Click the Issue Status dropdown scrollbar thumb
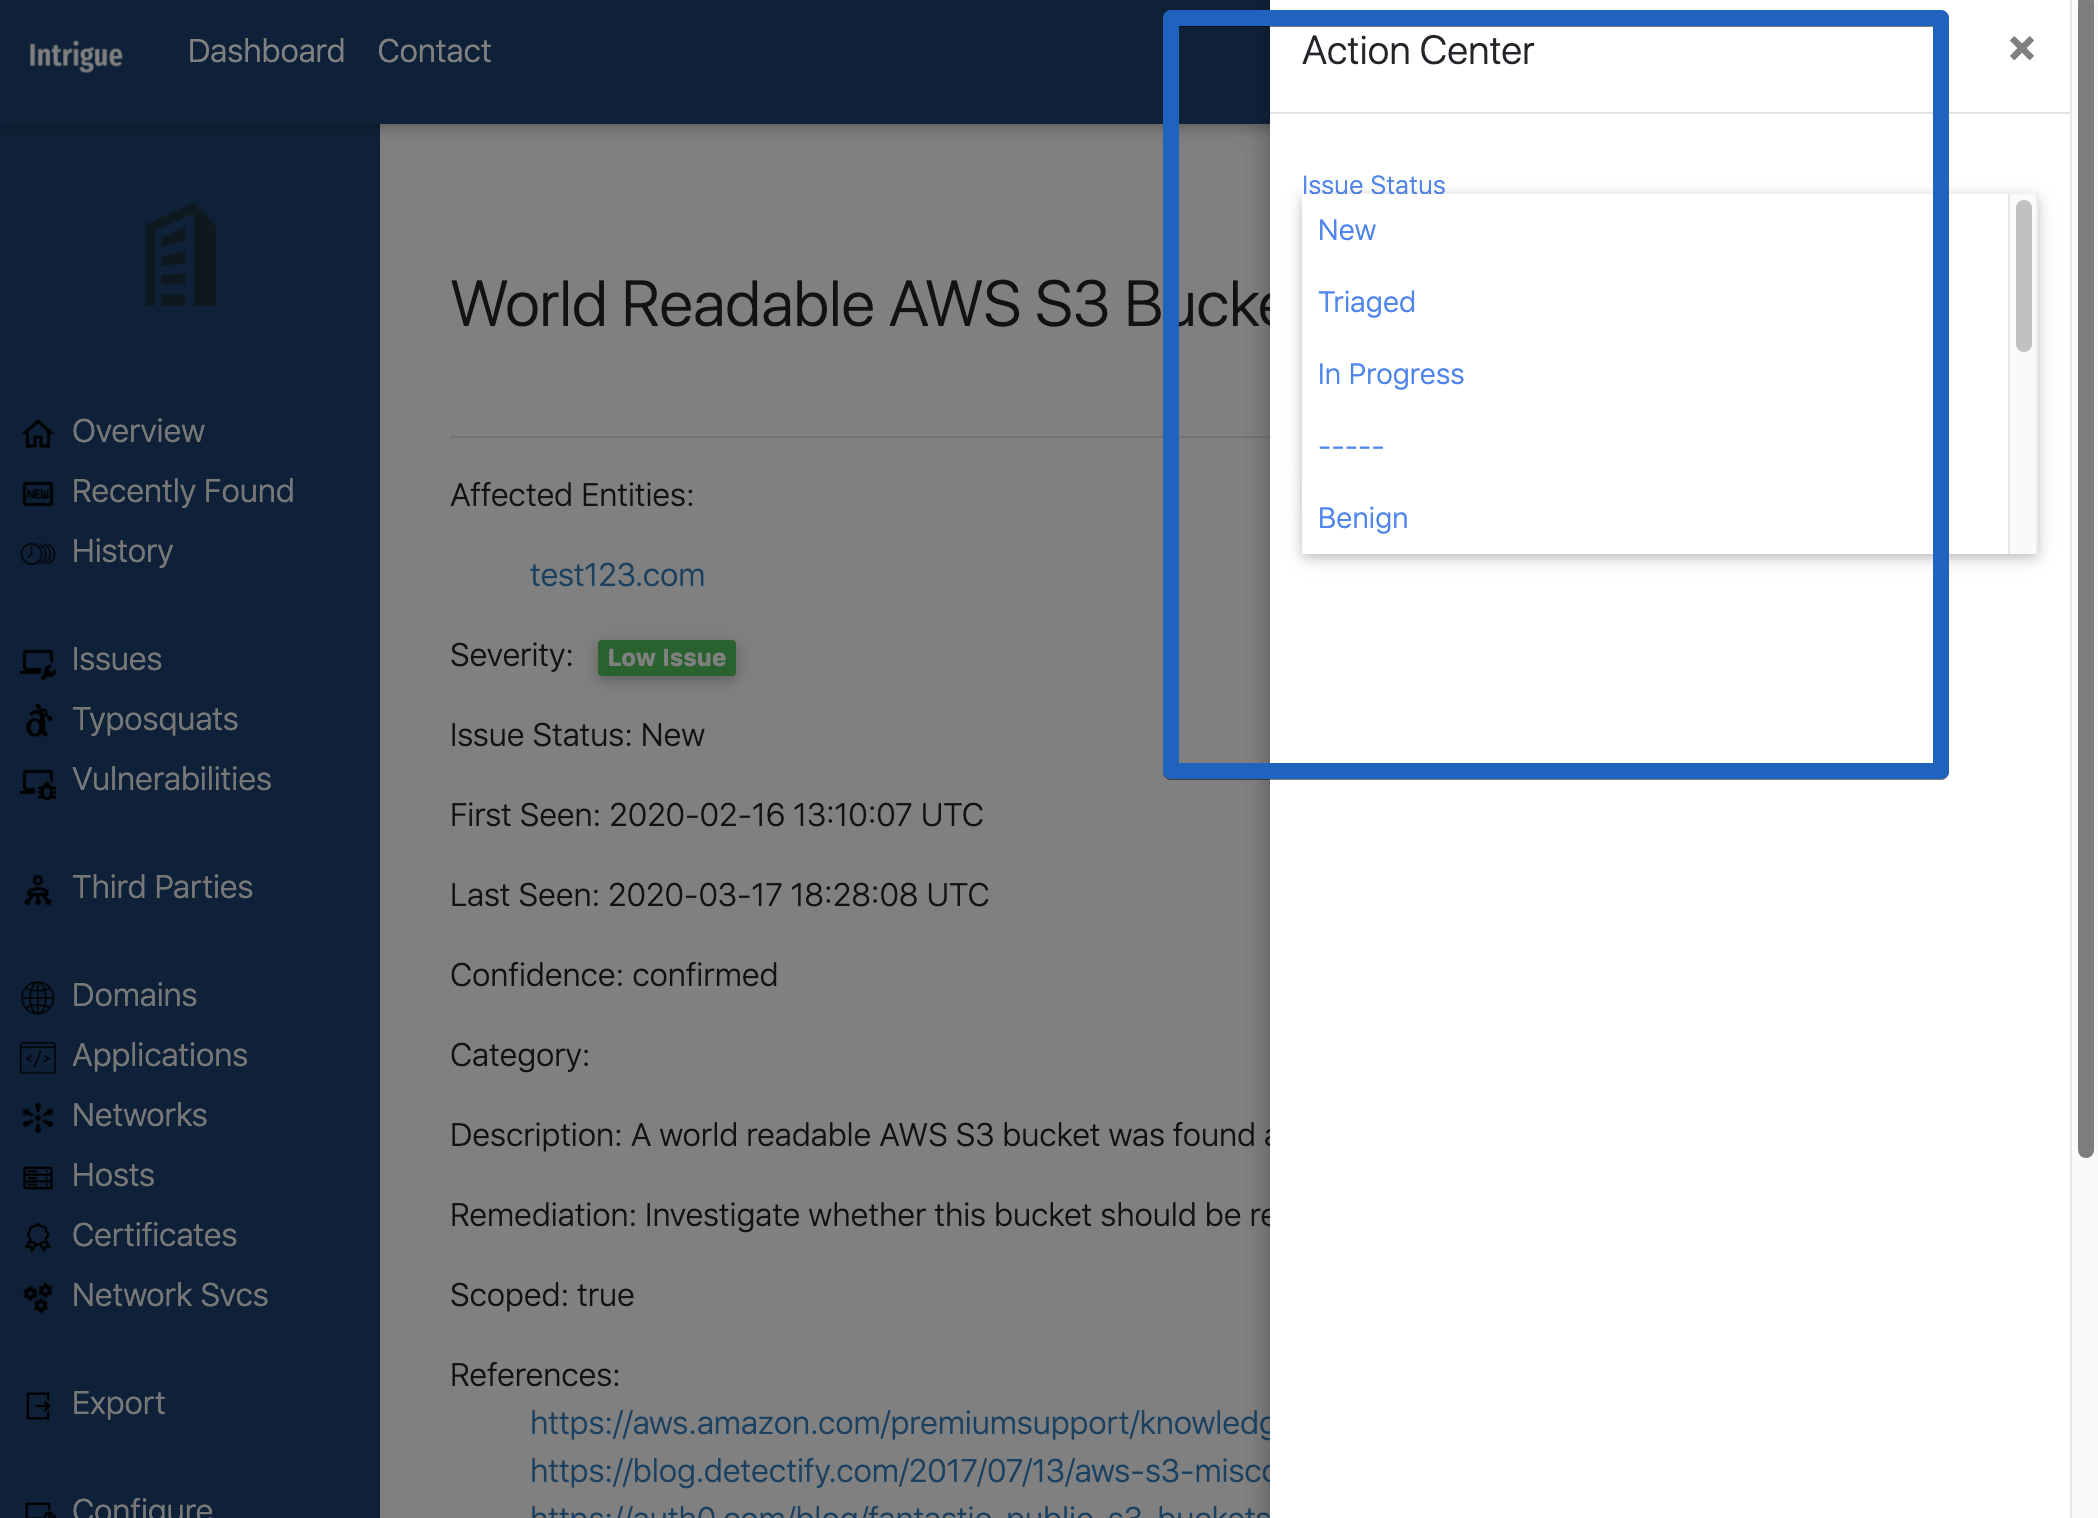Image resolution: width=2098 pixels, height=1518 pixels. click(2023, 276)
